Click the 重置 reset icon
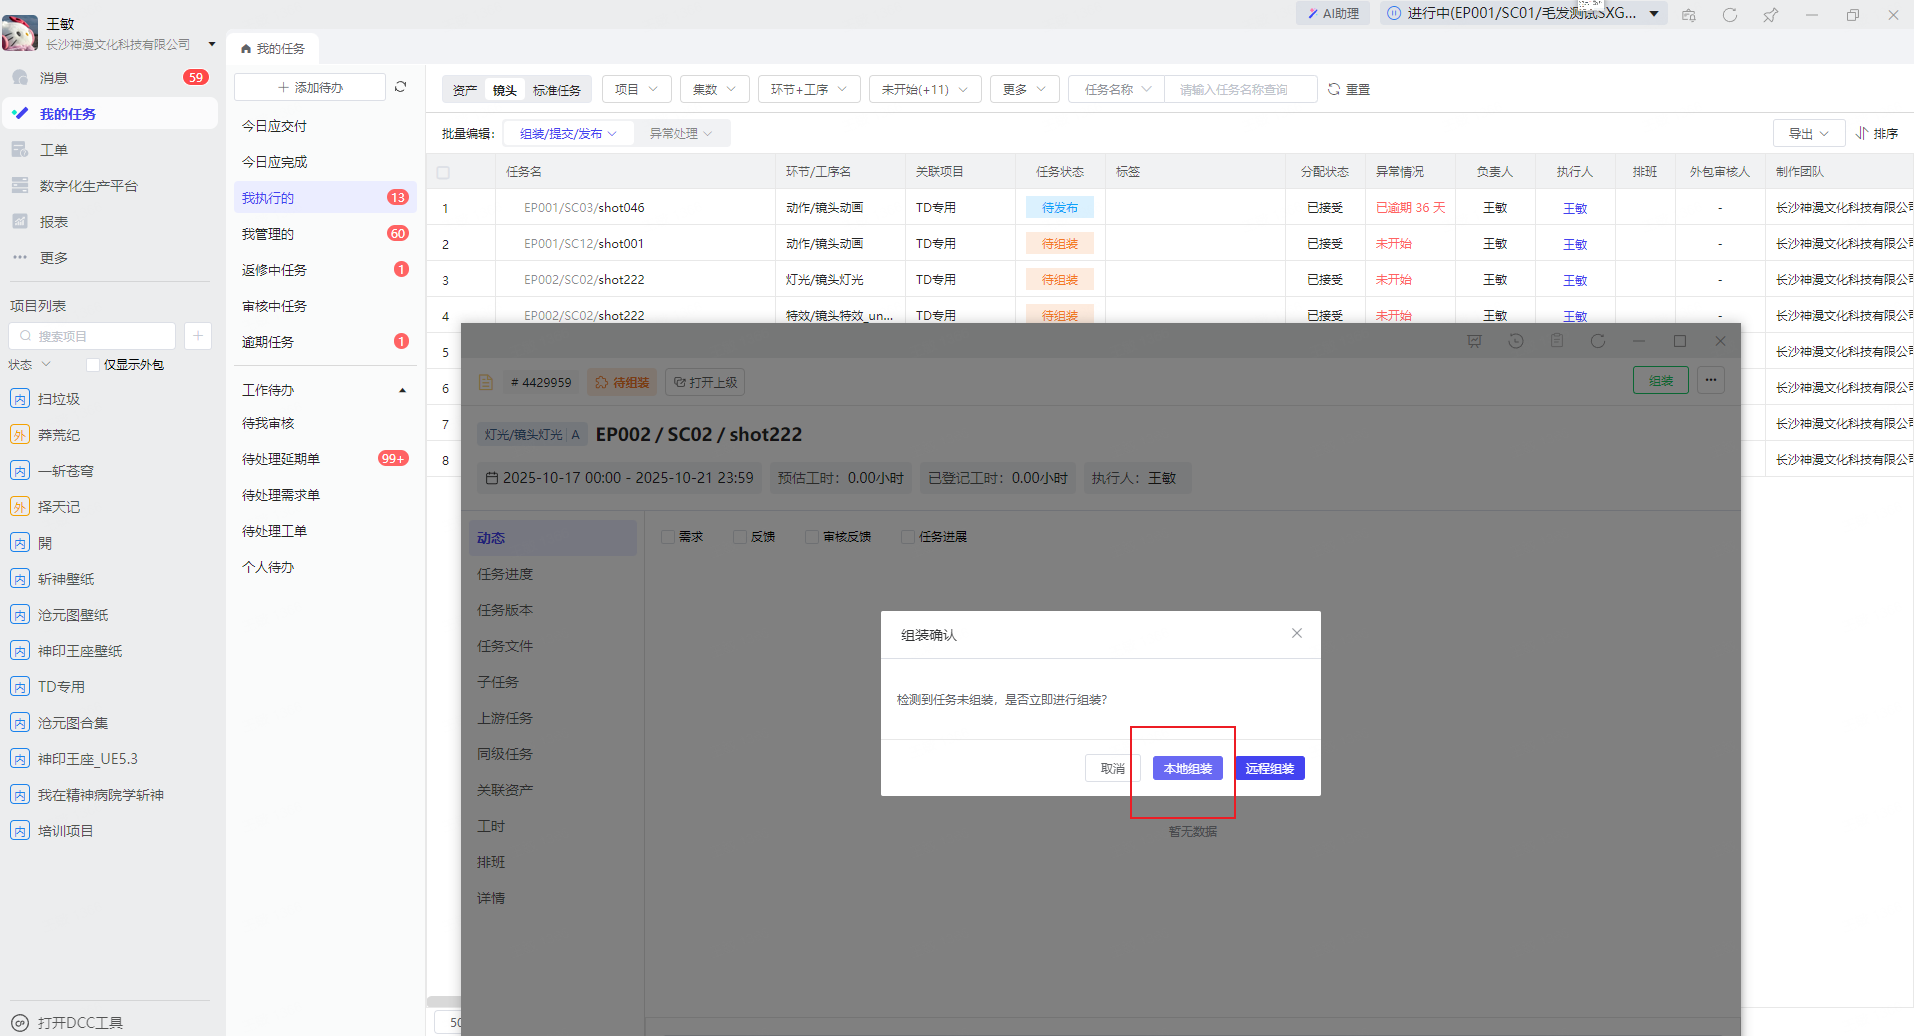Viewport: 1914px width, 1036px height. point(1334,89)
